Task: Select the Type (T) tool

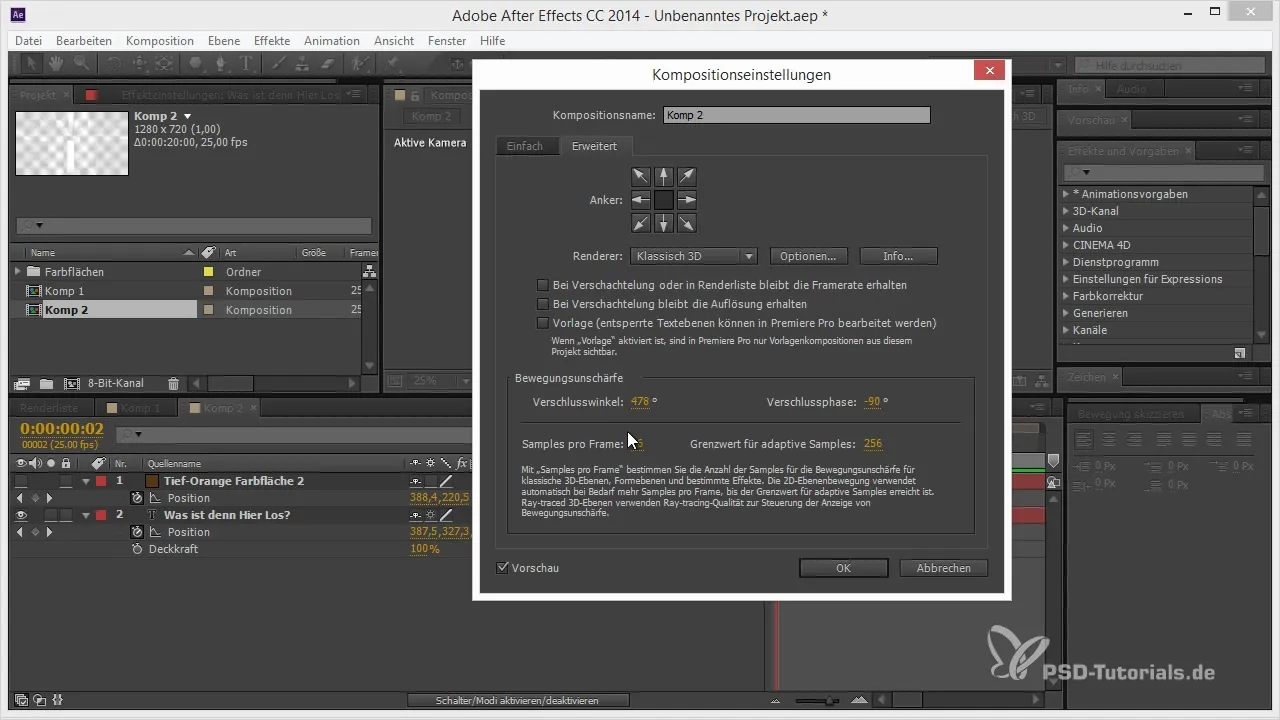Action: pos(247,64)
